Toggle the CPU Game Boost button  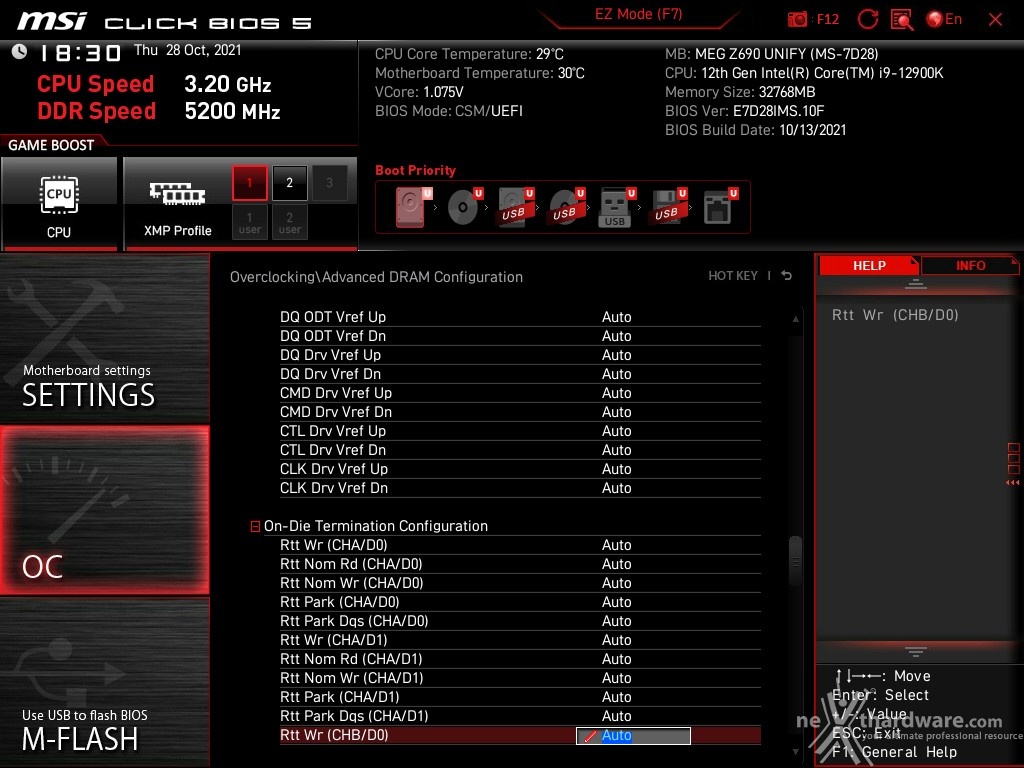(x=59, y=204)
